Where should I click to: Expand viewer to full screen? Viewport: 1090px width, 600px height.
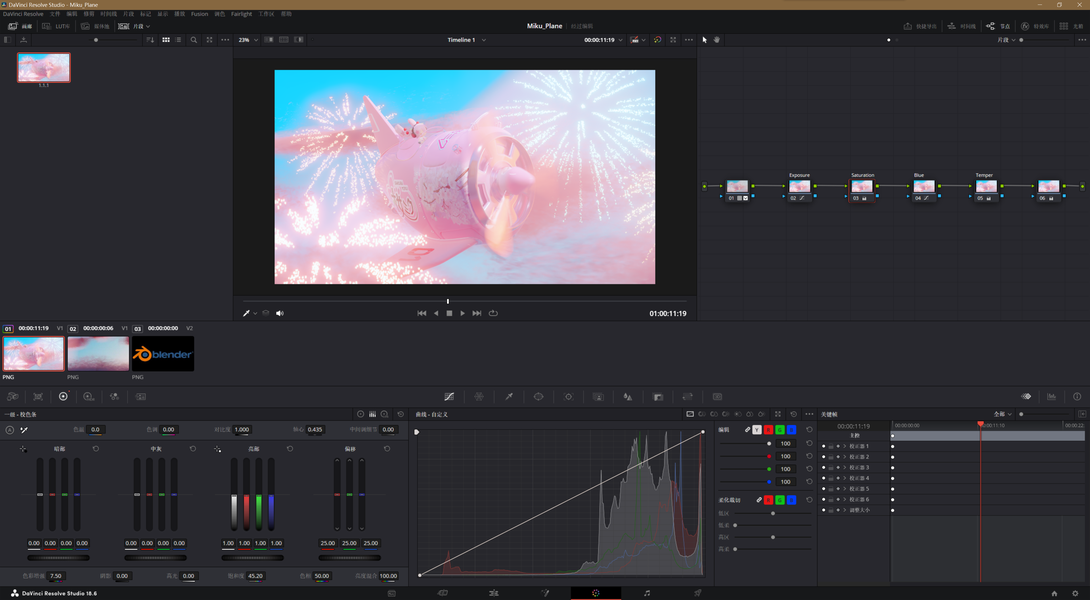pyautogui.click(x=673, y=40)
